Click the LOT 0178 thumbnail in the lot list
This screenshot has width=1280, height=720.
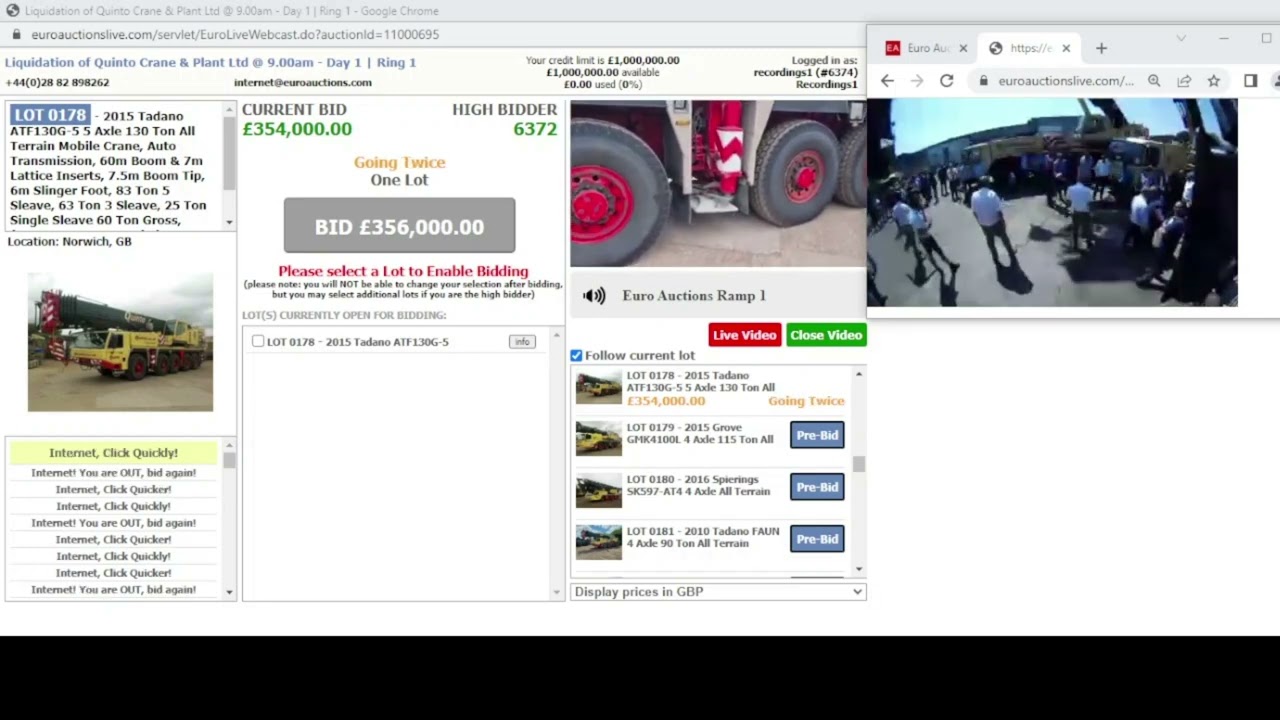pos(598,388)
